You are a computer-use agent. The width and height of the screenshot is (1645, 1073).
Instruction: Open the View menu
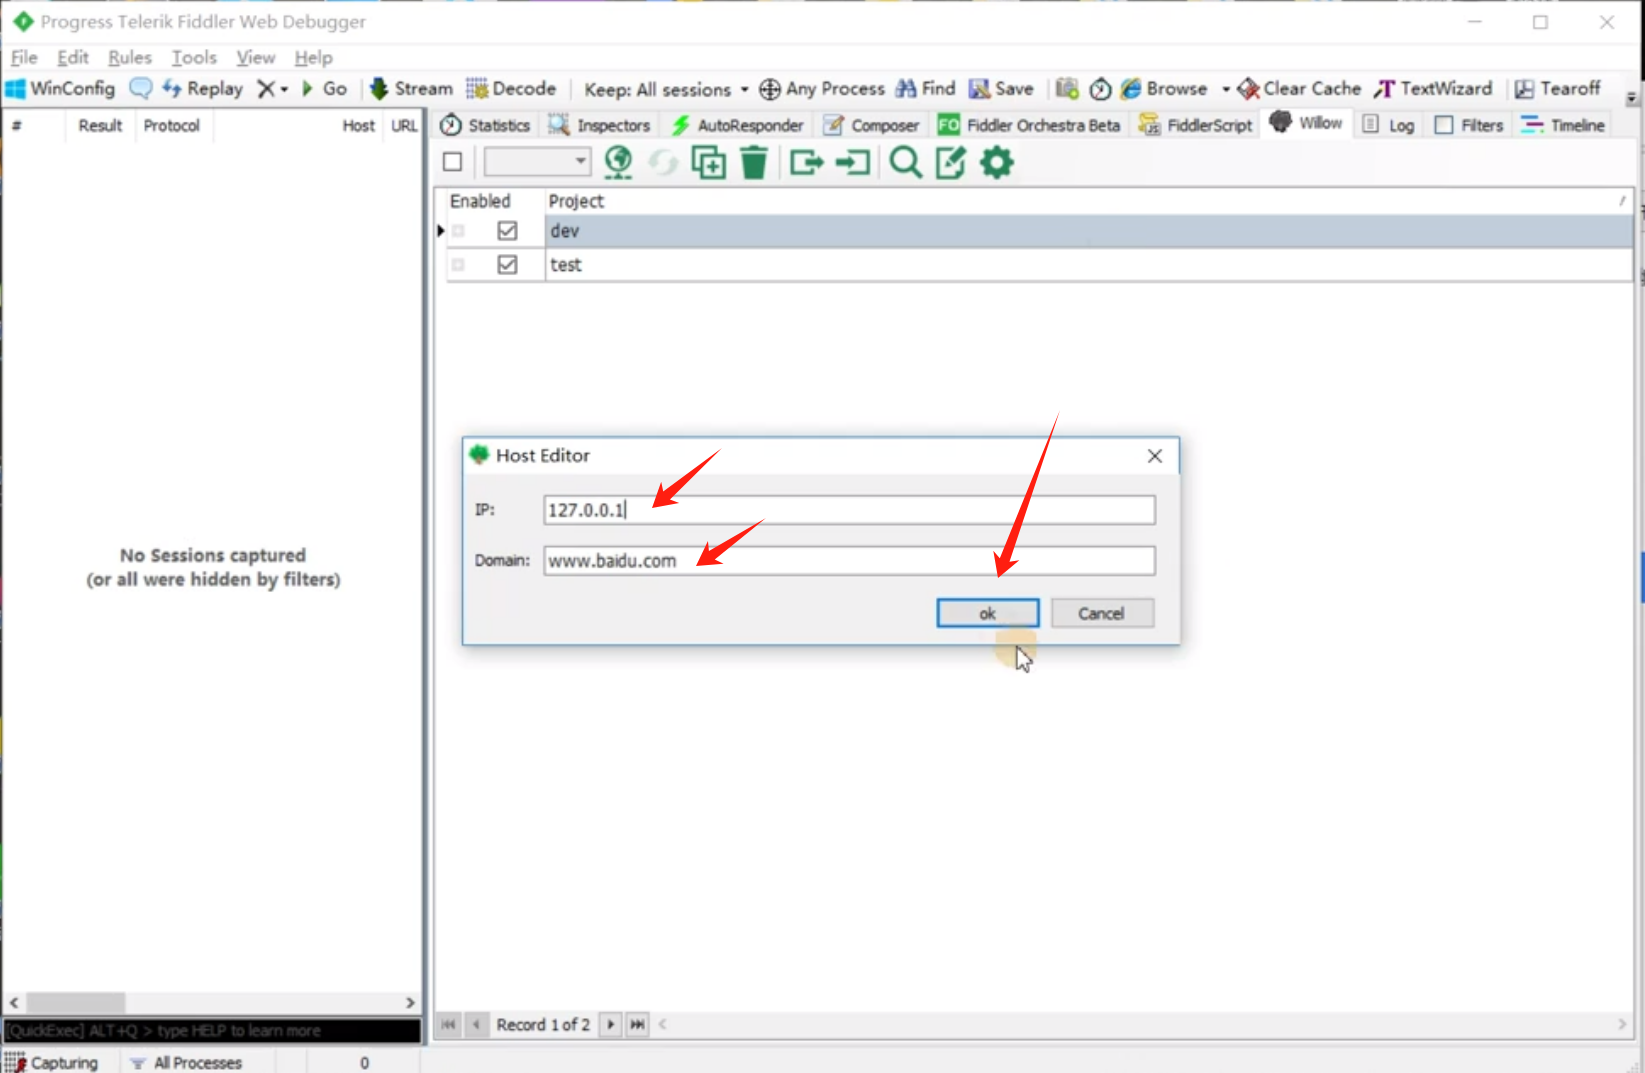click(x=256, y=57)
